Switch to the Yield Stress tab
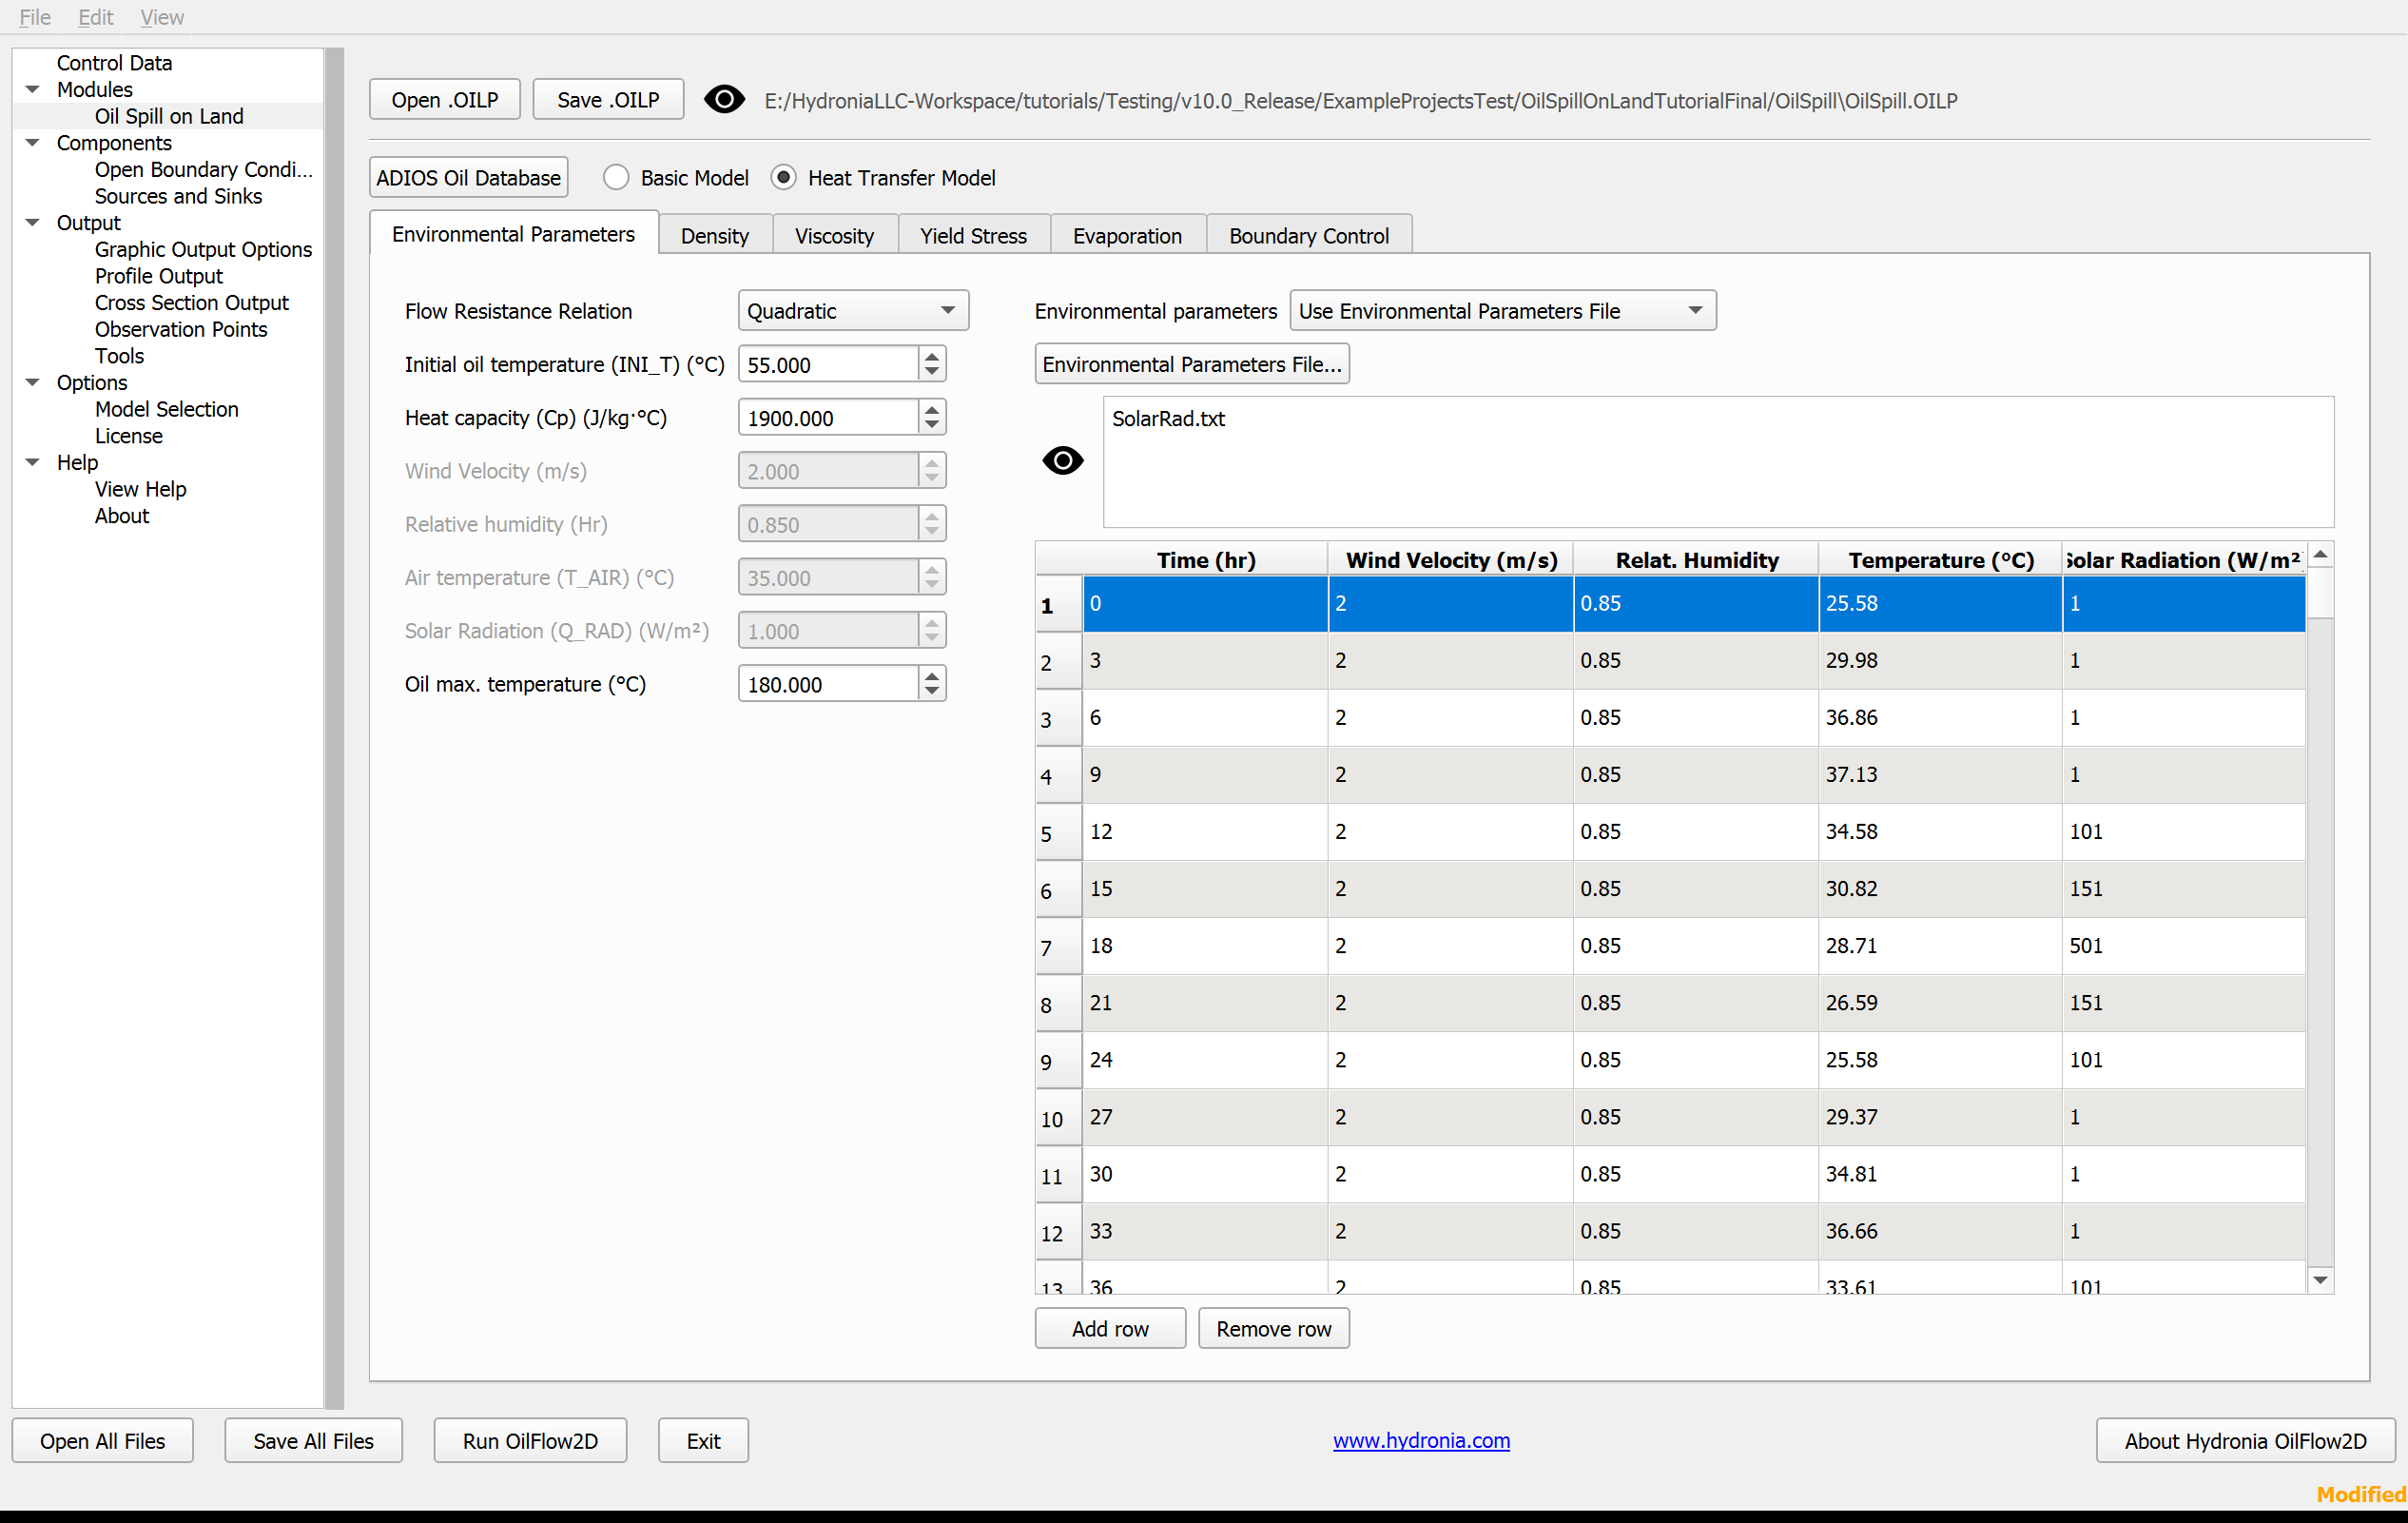 973,236
